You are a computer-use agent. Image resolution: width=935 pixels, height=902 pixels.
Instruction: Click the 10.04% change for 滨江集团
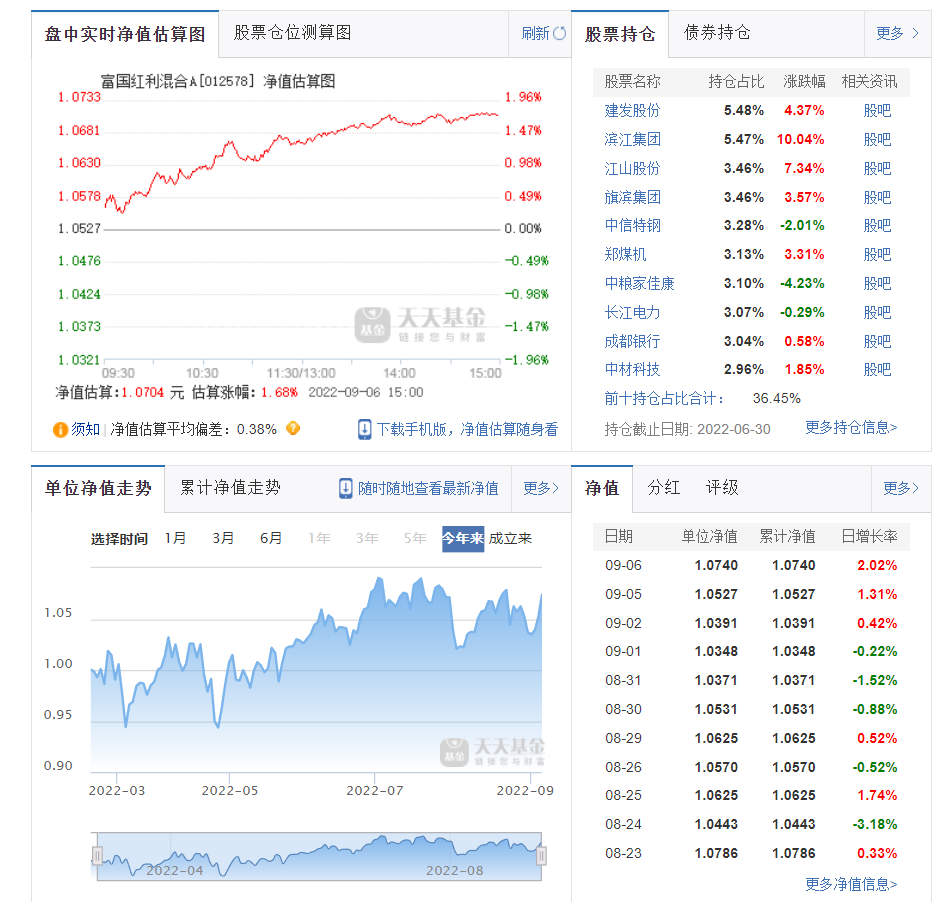click(800, 140)
